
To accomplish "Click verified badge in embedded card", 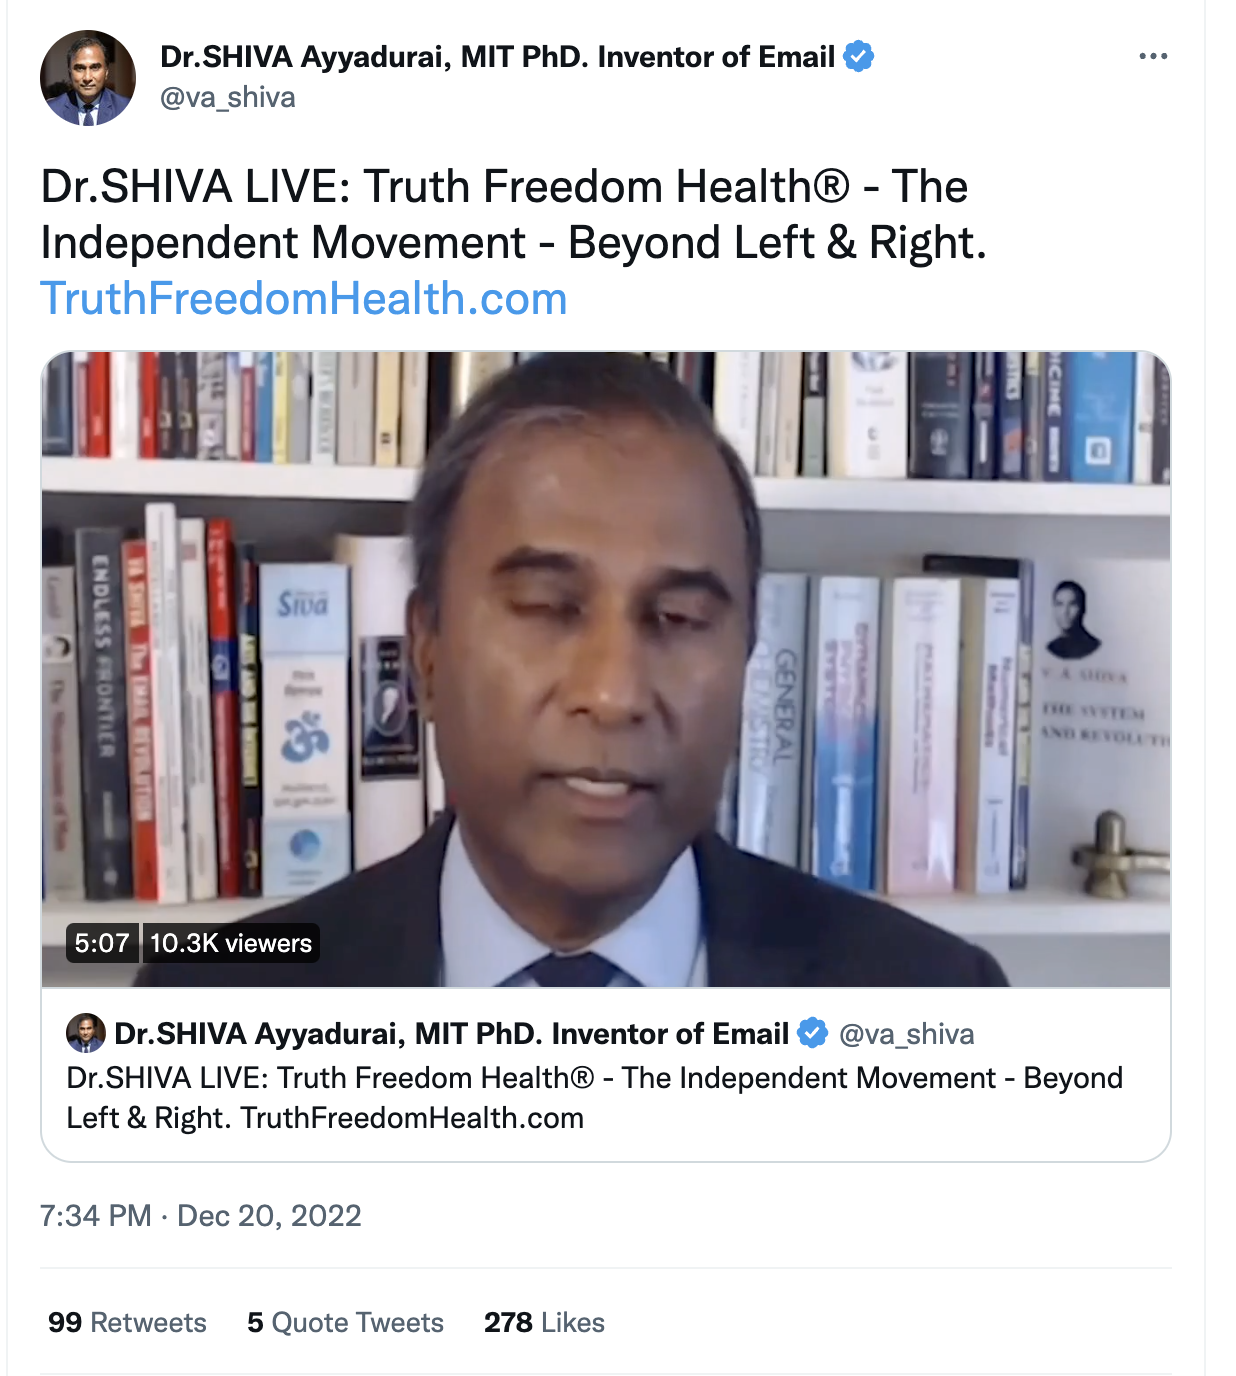I will pos(813,1033).
